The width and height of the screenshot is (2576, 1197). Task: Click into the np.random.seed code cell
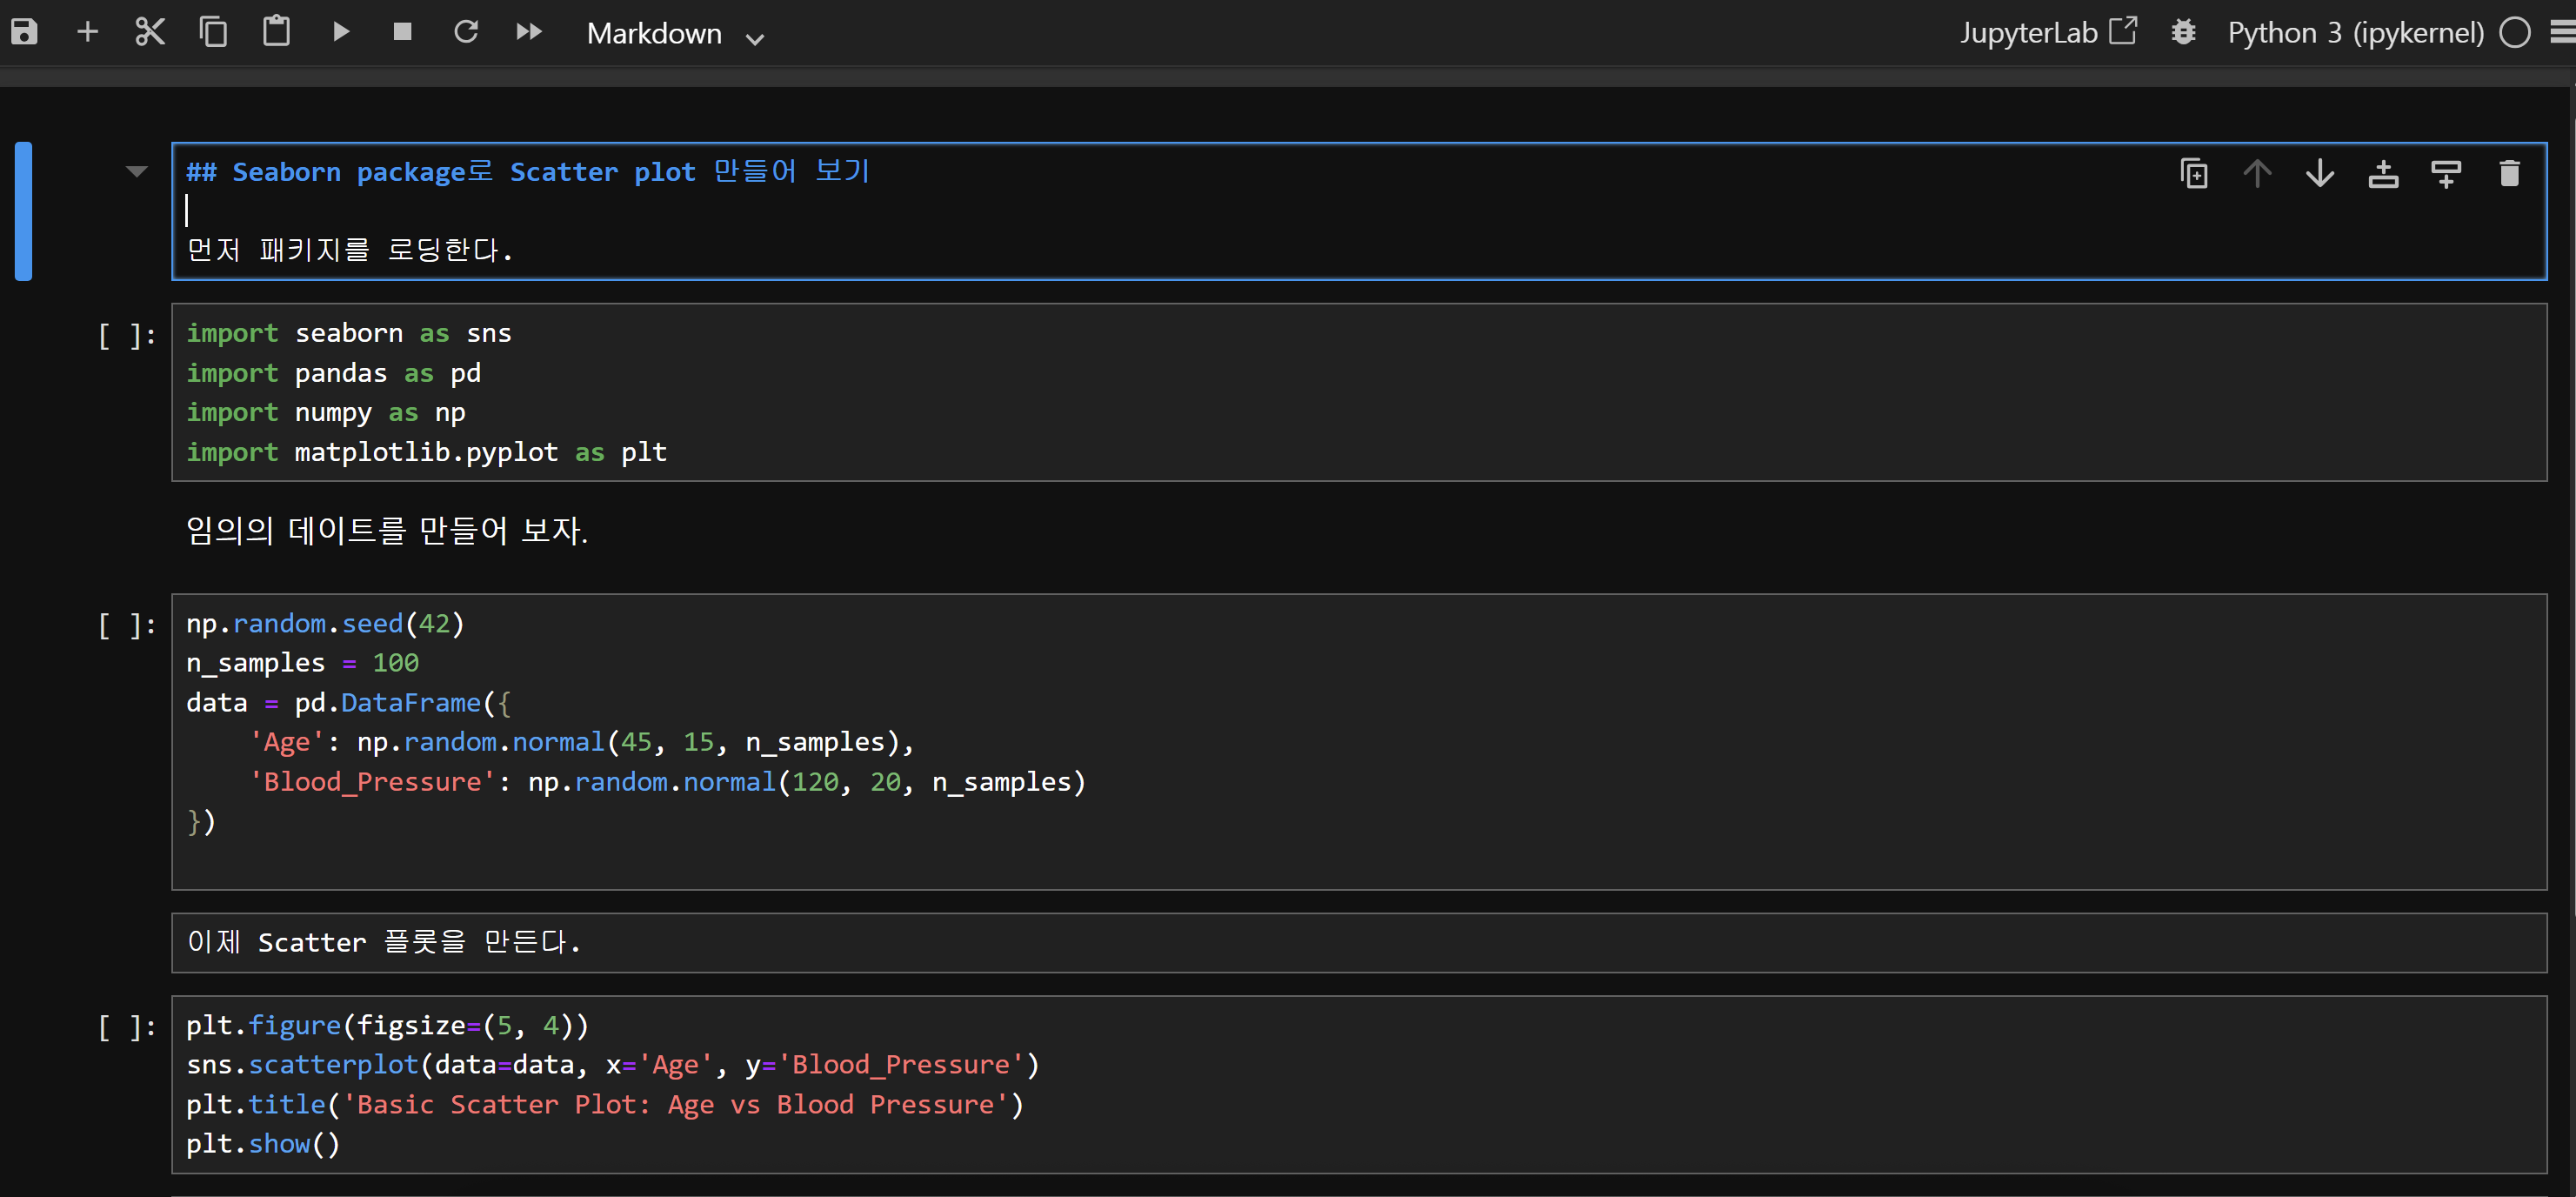tap(1359, 742)
